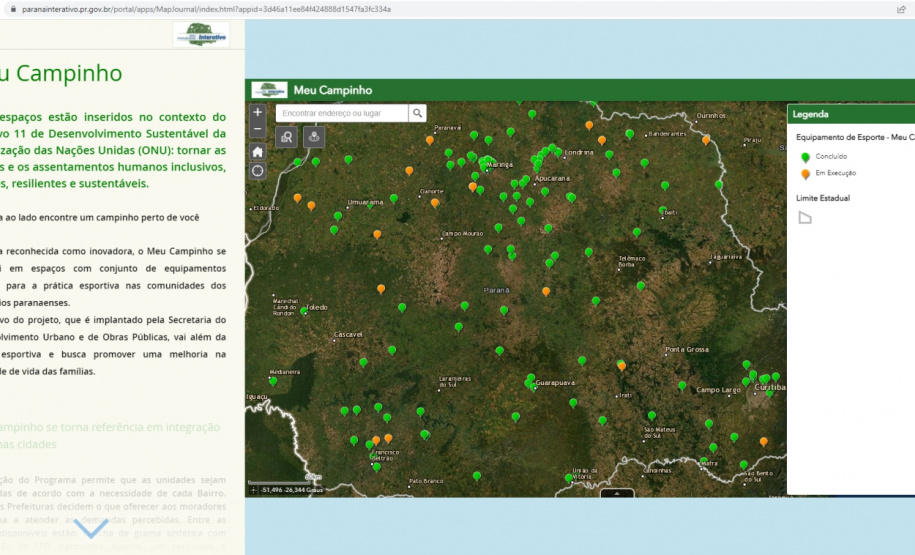Click the orange marker near Paranavaí

pyautogui.click(x=430, y=140)
